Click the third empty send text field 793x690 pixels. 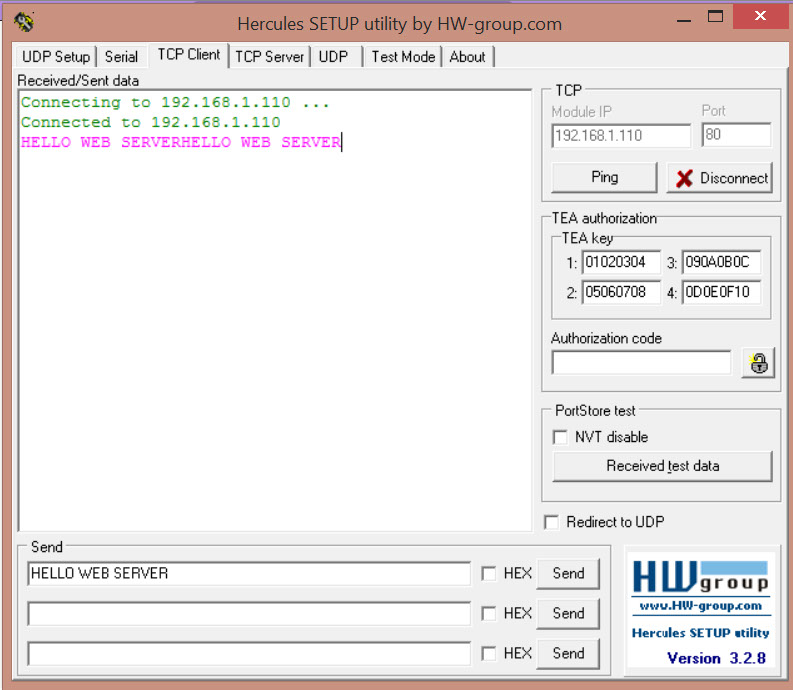[249, 653]
